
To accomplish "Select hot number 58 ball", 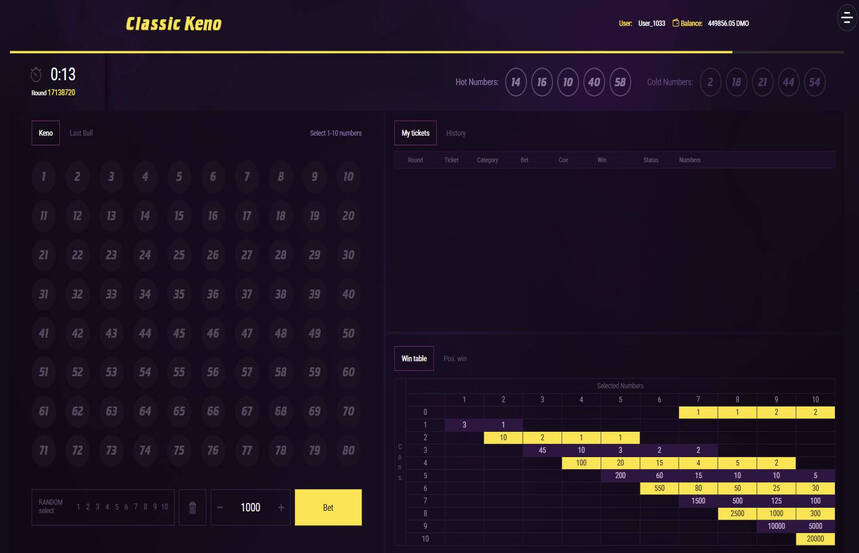I will (x=620, y=82).
